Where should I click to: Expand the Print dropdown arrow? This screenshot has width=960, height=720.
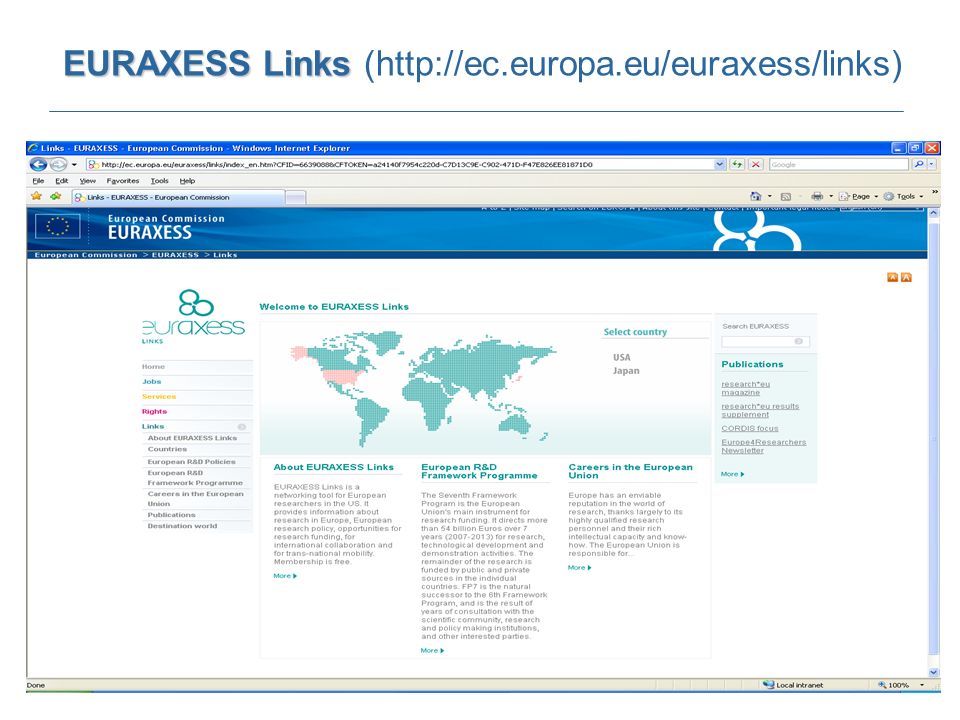tap(831, 197)
